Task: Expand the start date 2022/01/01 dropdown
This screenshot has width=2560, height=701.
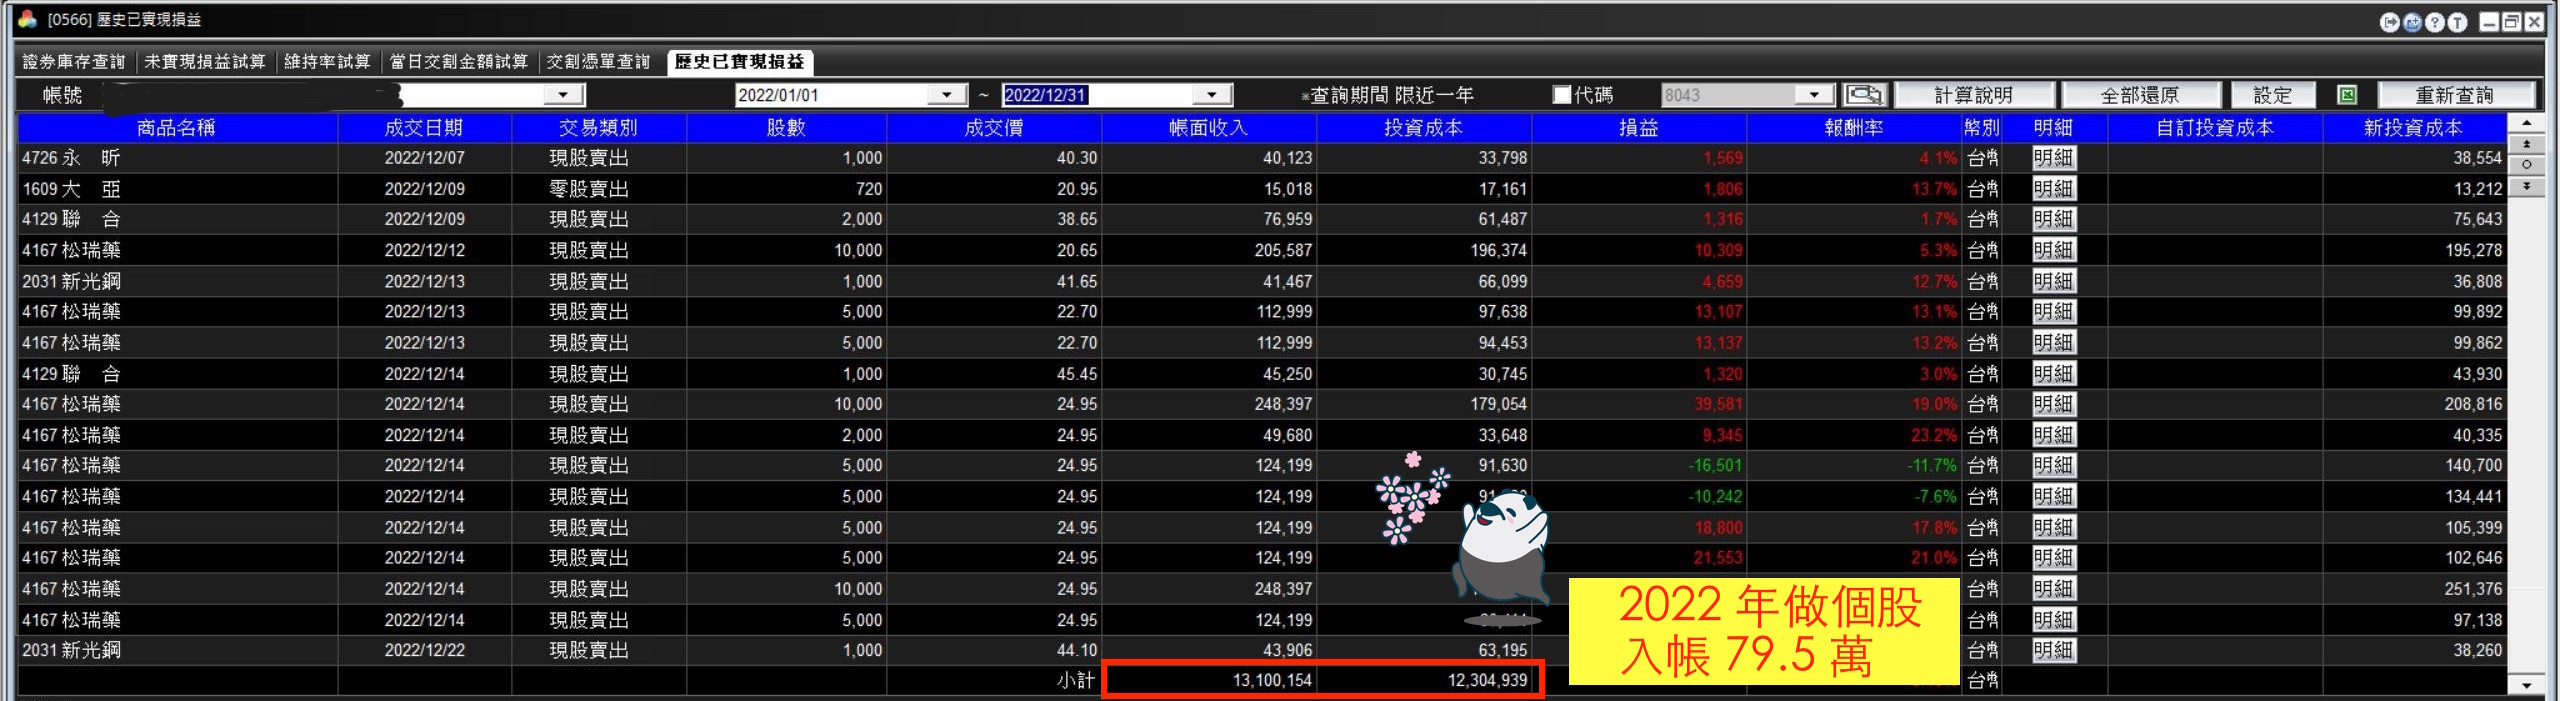Action: tap(946, 95)
